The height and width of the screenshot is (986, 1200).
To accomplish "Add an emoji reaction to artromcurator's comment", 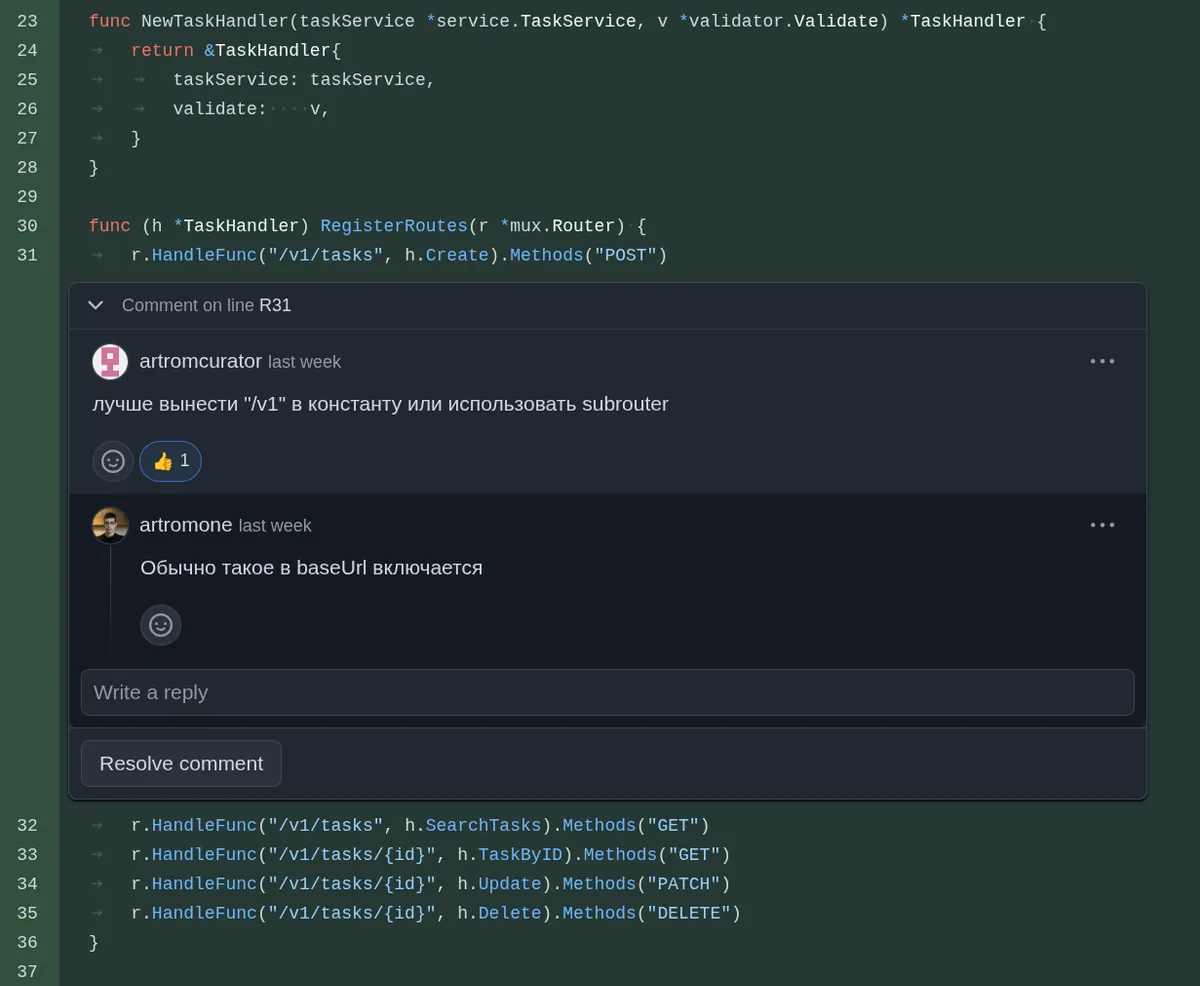I will (113, 461).
